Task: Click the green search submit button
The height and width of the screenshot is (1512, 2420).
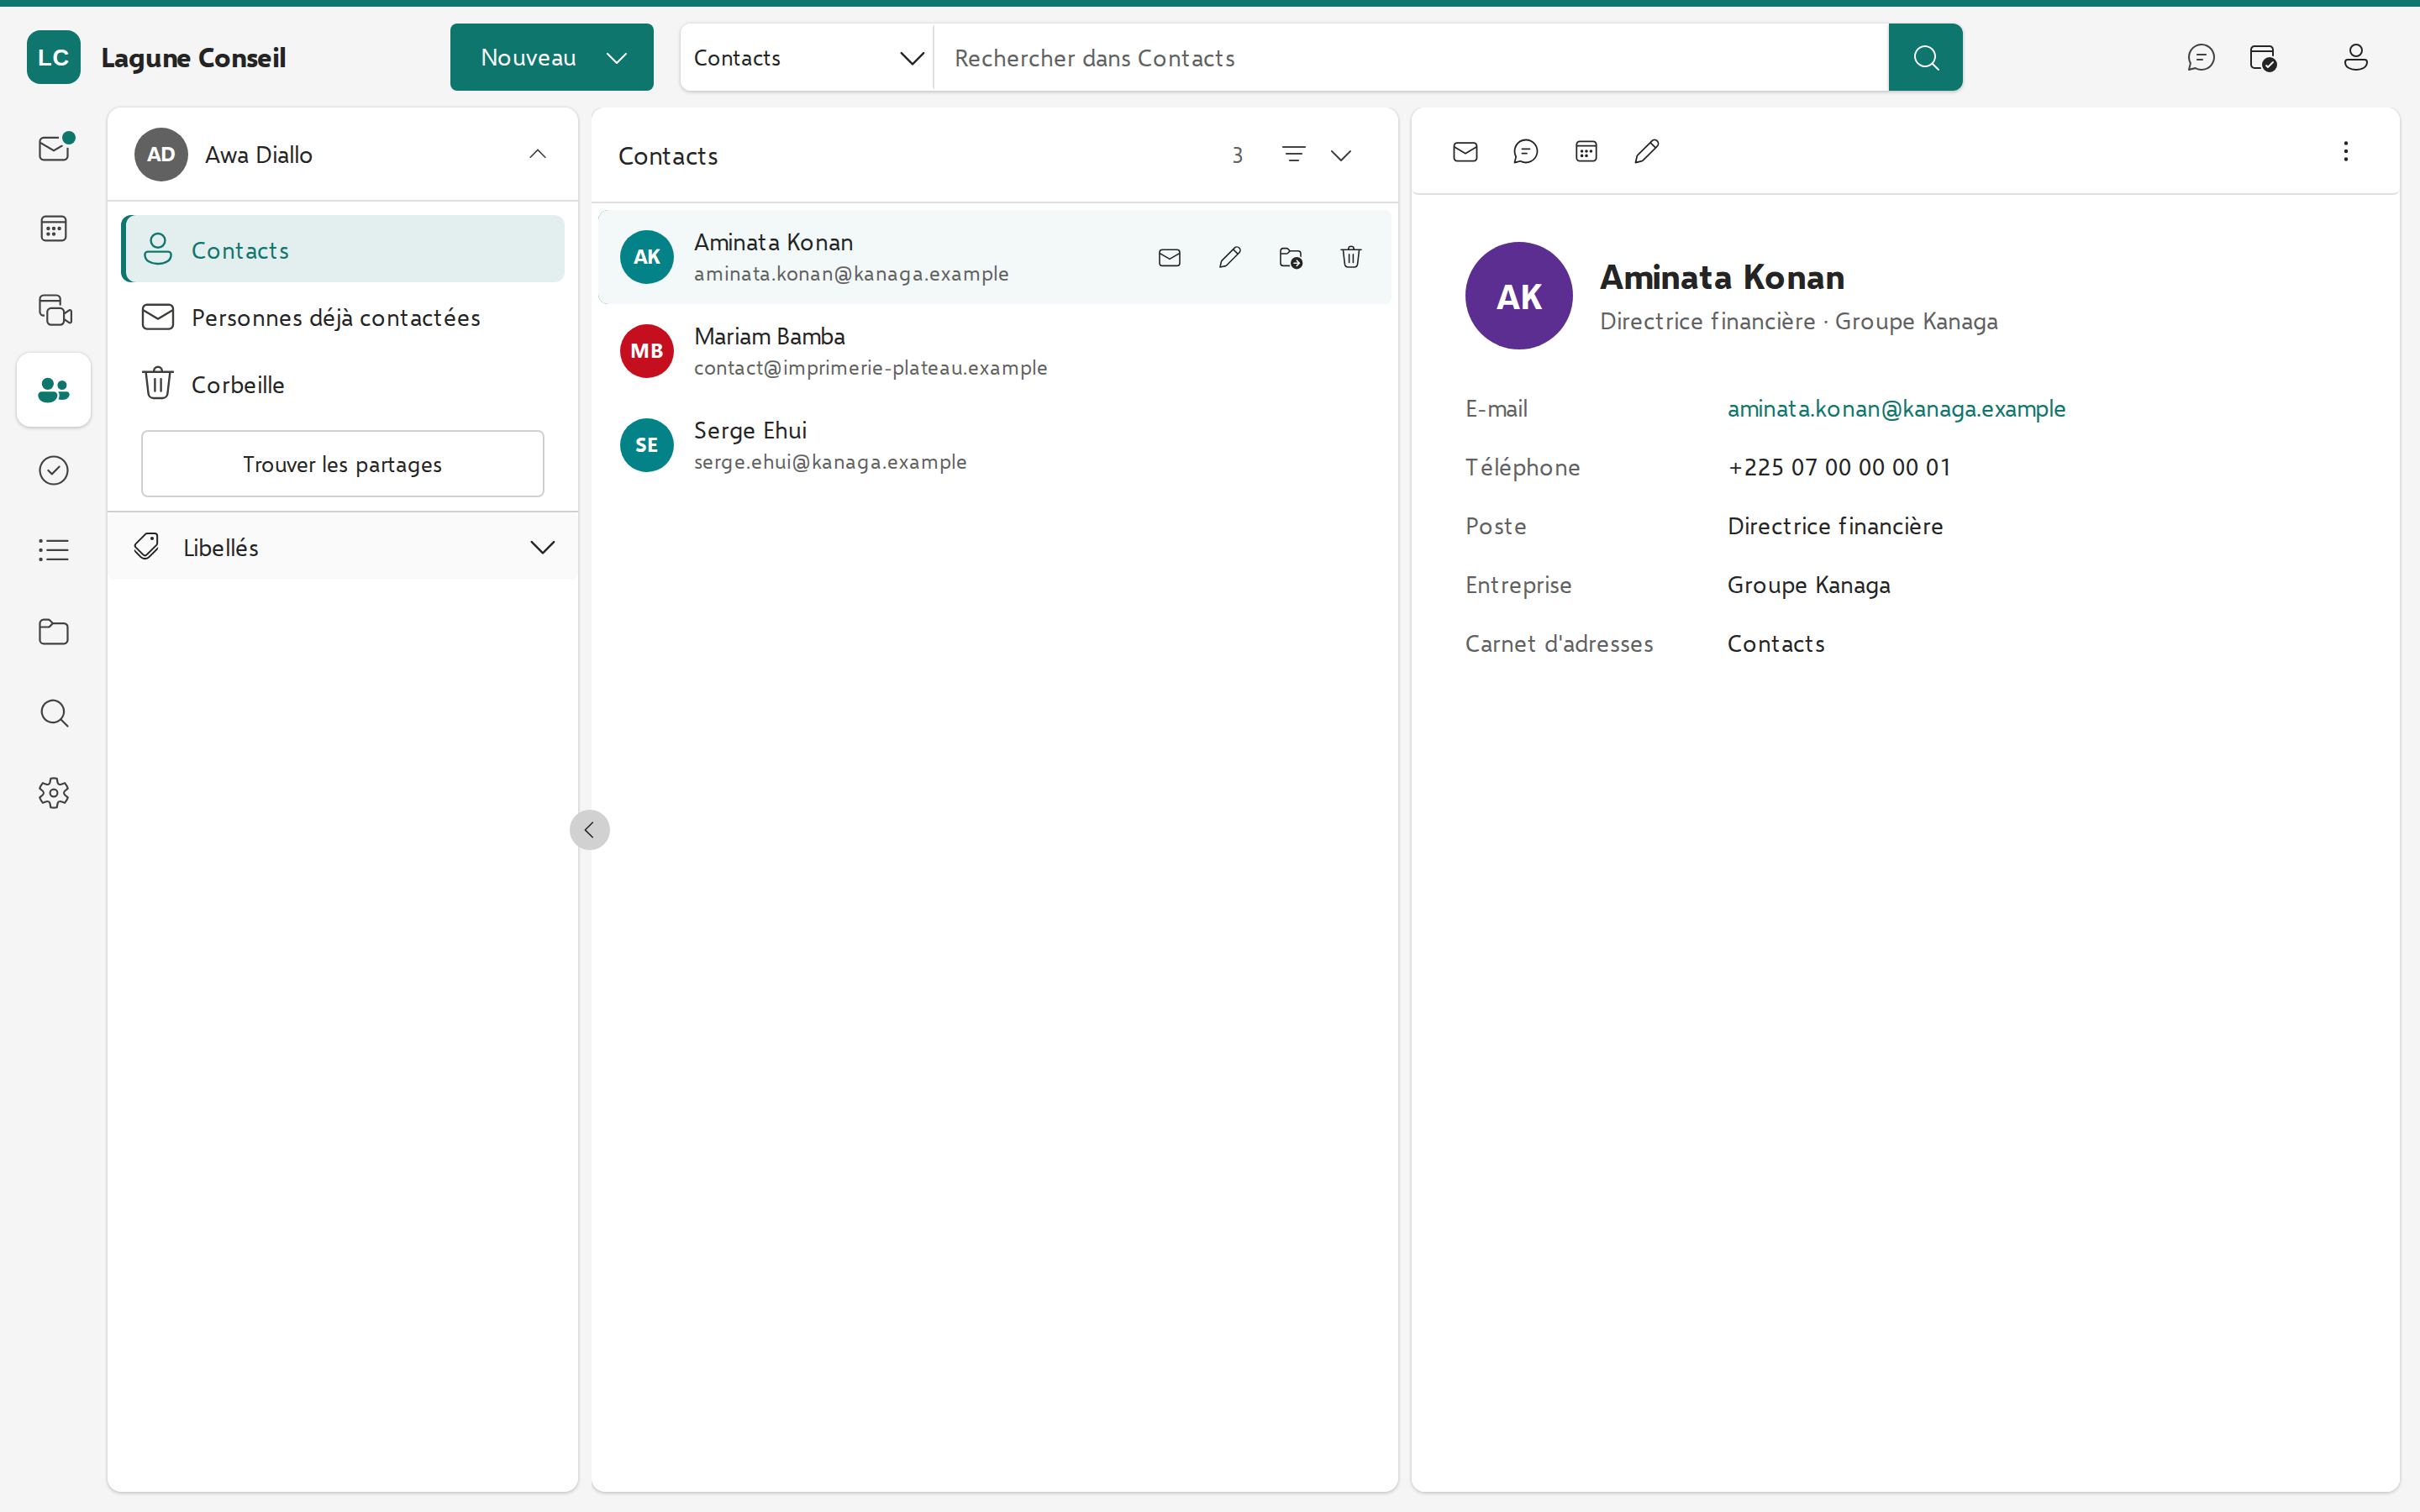Action: point(1925,58)
